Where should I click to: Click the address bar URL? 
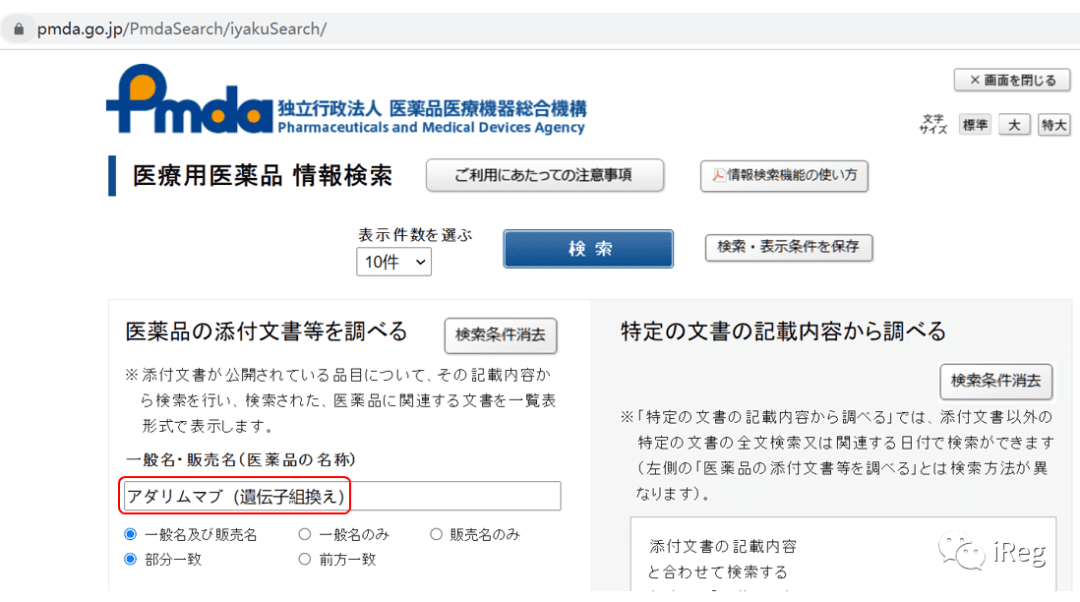tap(182, 29)
